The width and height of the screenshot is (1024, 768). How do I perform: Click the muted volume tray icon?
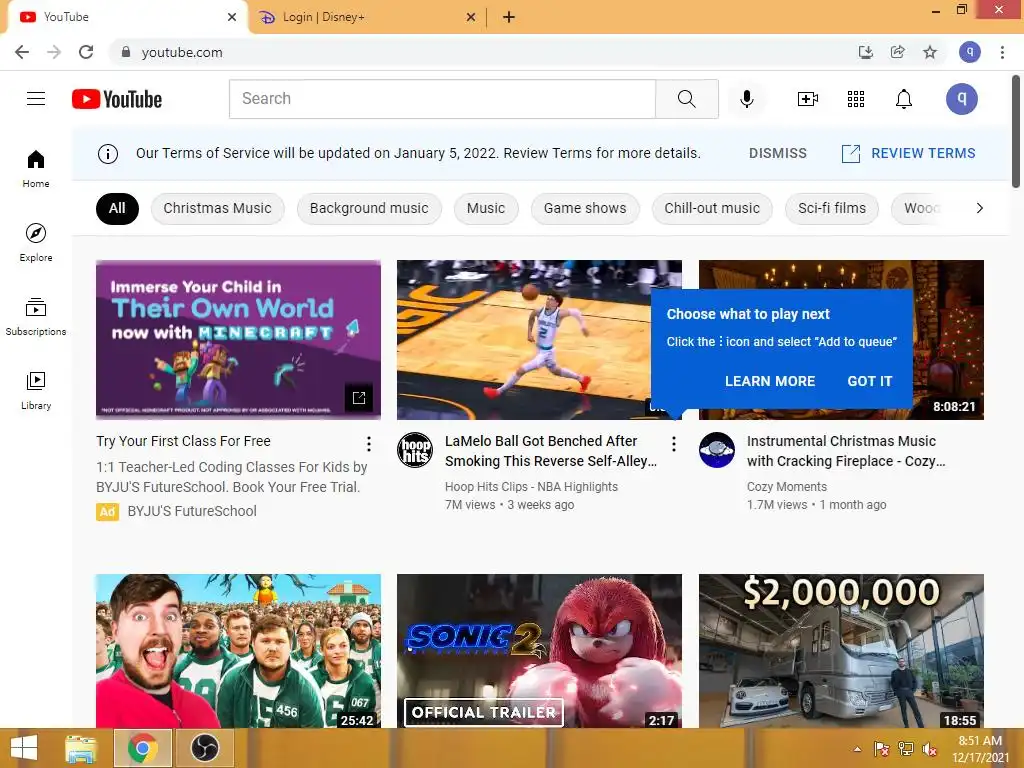(930, 749)
